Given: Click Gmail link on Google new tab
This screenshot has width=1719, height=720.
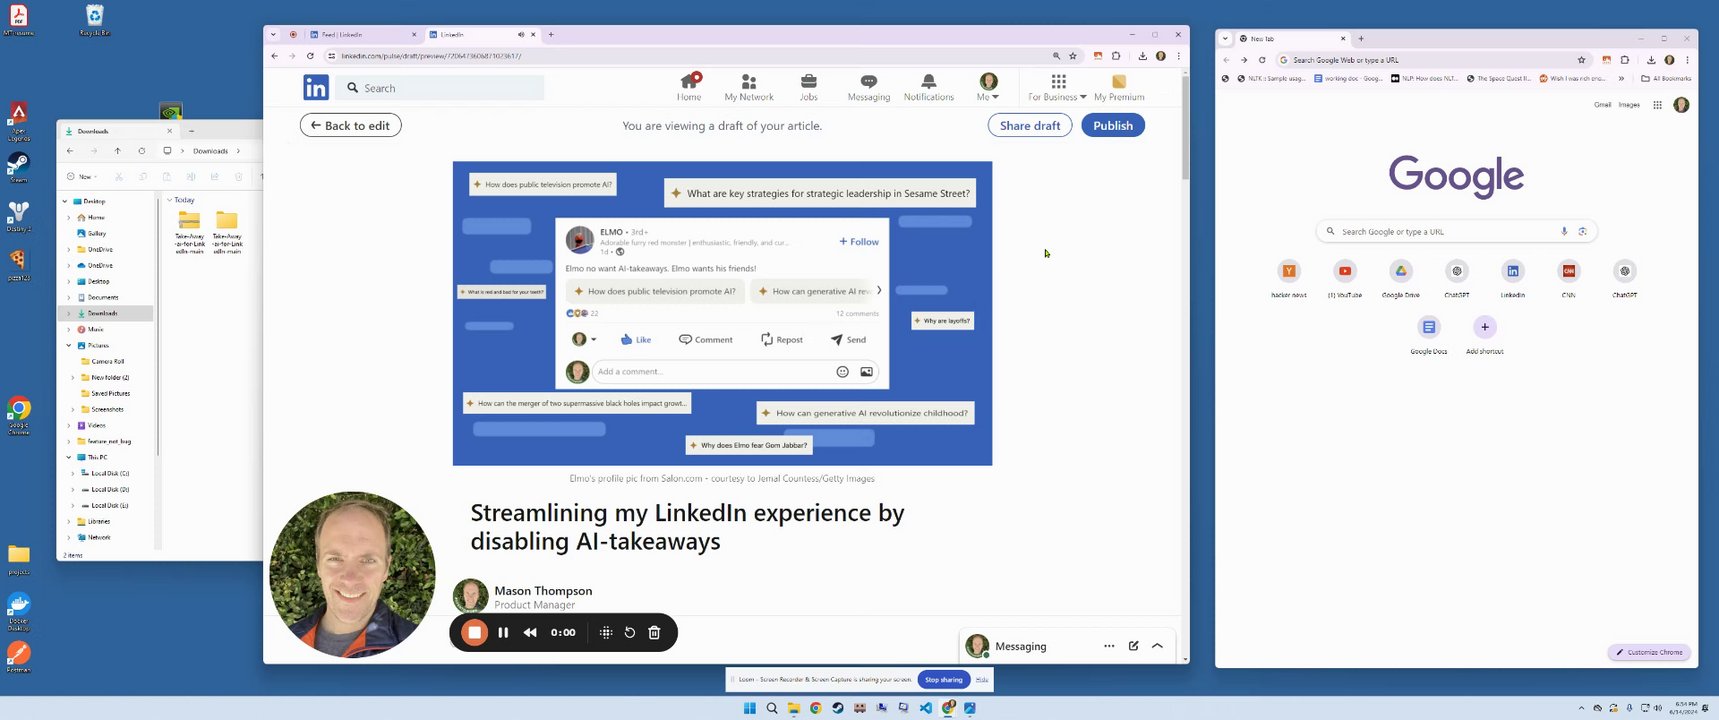Looking at the screenshot, I should click(1602, 104).
